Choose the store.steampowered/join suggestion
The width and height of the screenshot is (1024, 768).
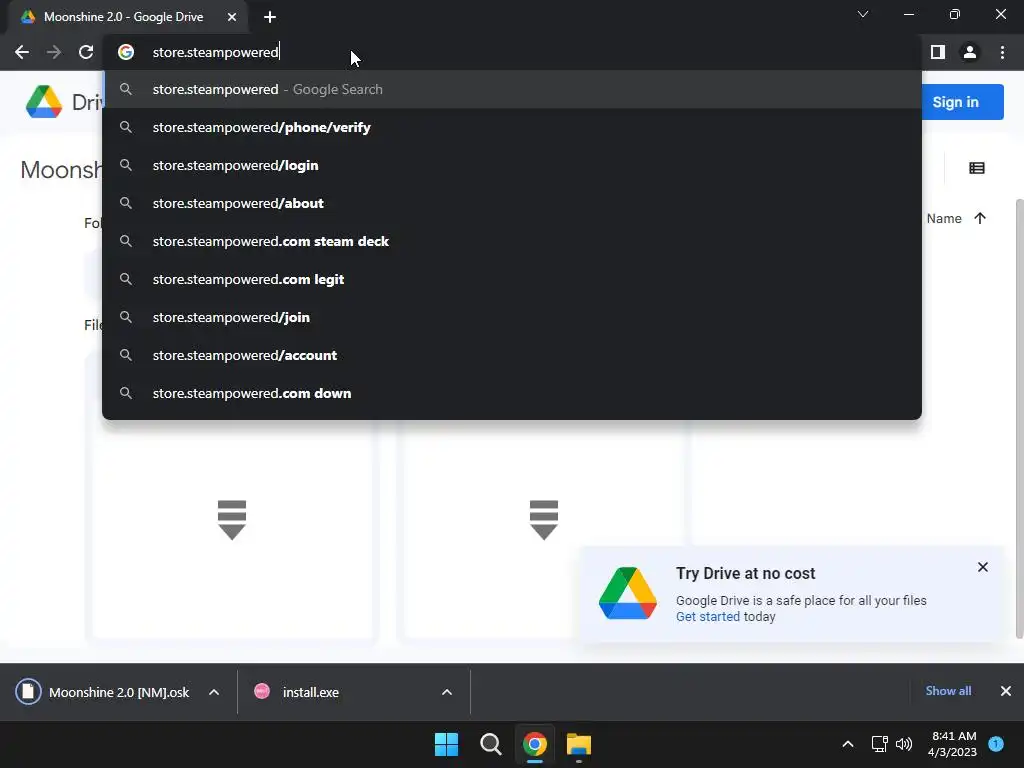click(x=512, y=317)
